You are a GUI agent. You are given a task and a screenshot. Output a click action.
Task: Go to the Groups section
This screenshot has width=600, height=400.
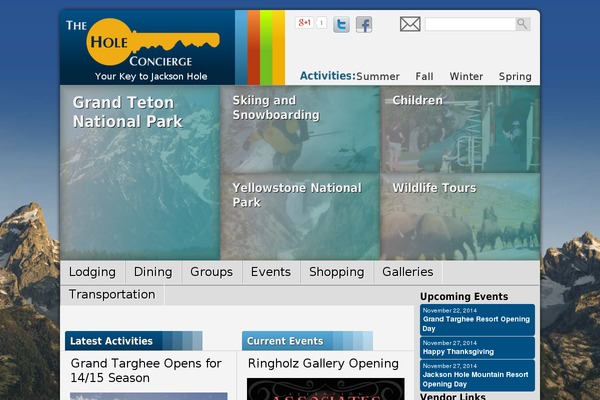click(212, 272)
